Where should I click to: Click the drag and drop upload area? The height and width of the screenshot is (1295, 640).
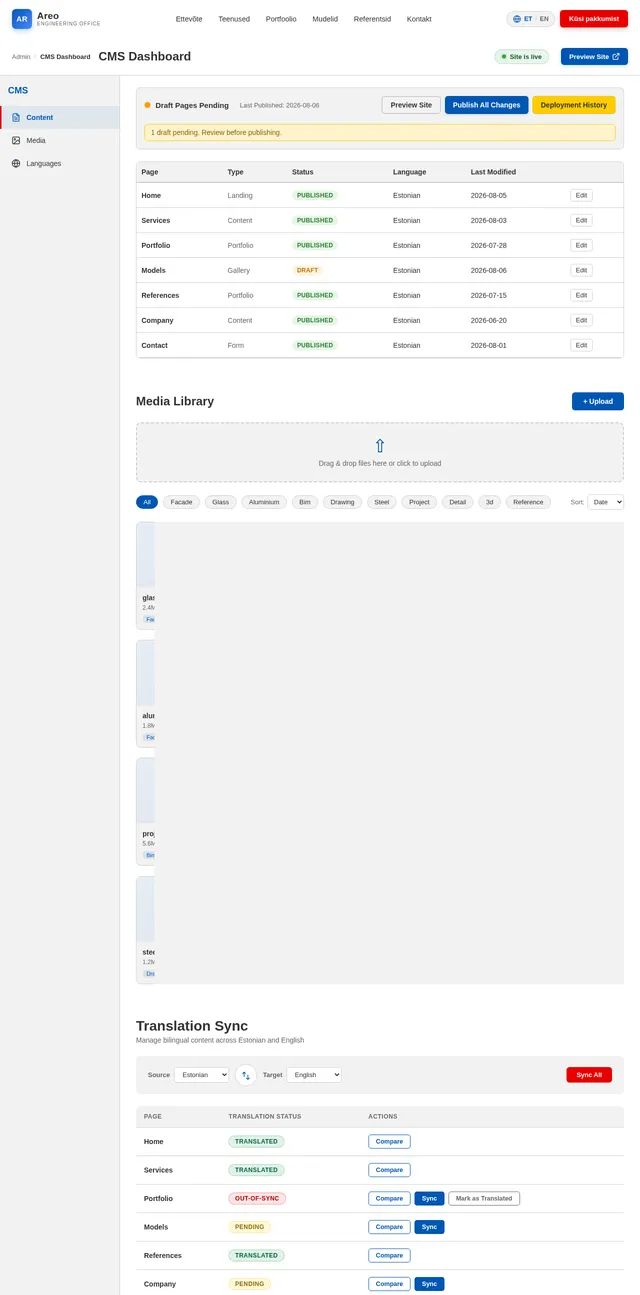380,453
